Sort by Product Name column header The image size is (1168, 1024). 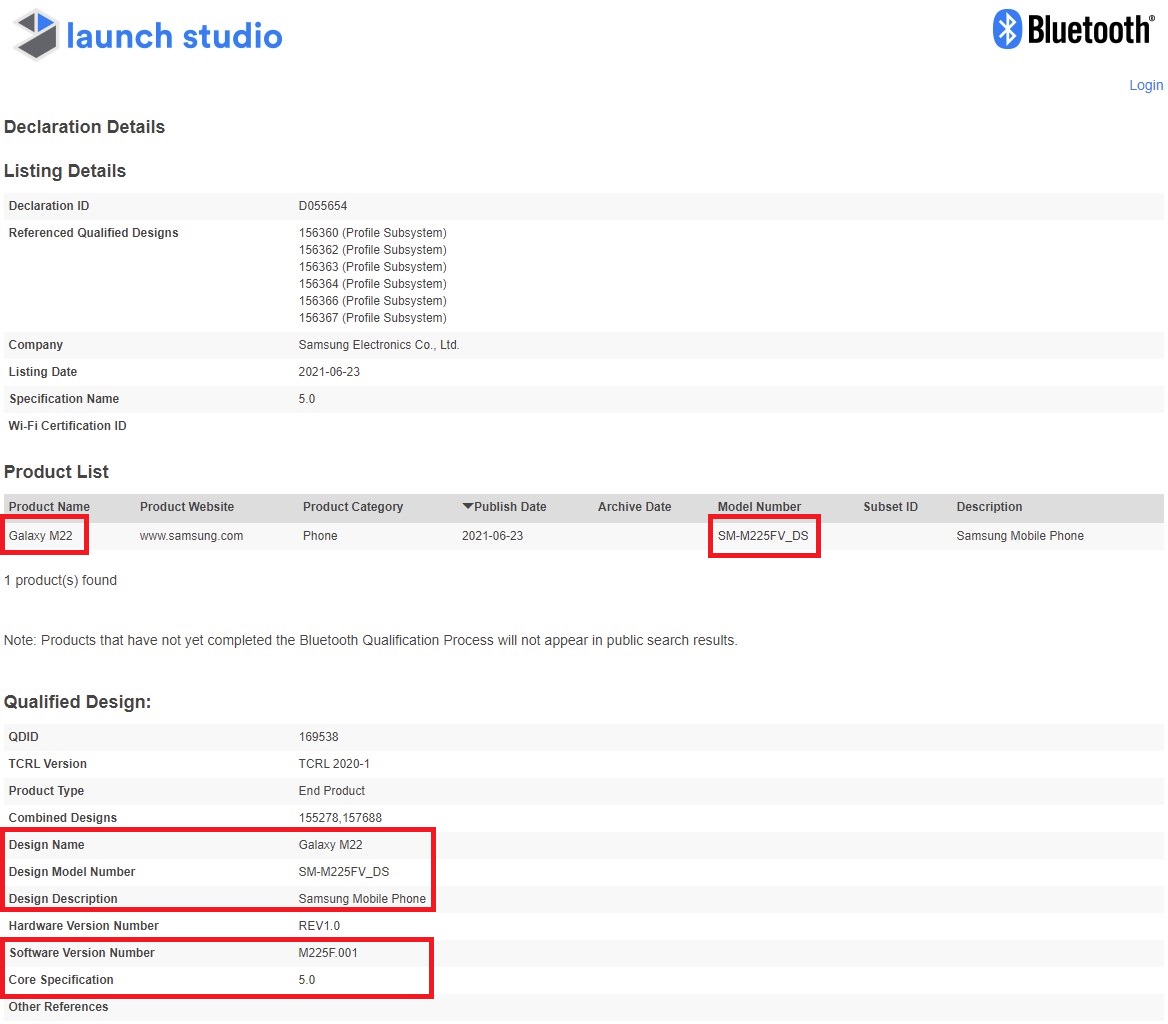click(49, 507)
